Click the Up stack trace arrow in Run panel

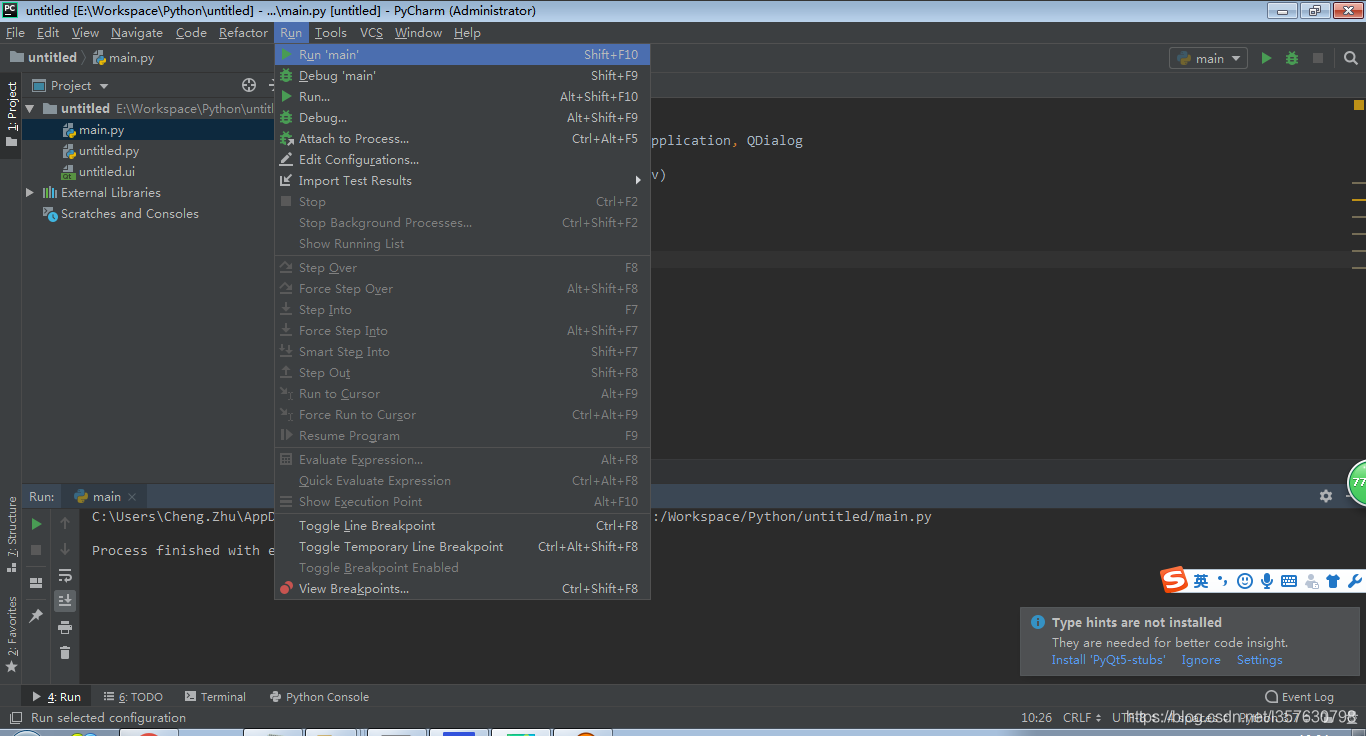65,523
